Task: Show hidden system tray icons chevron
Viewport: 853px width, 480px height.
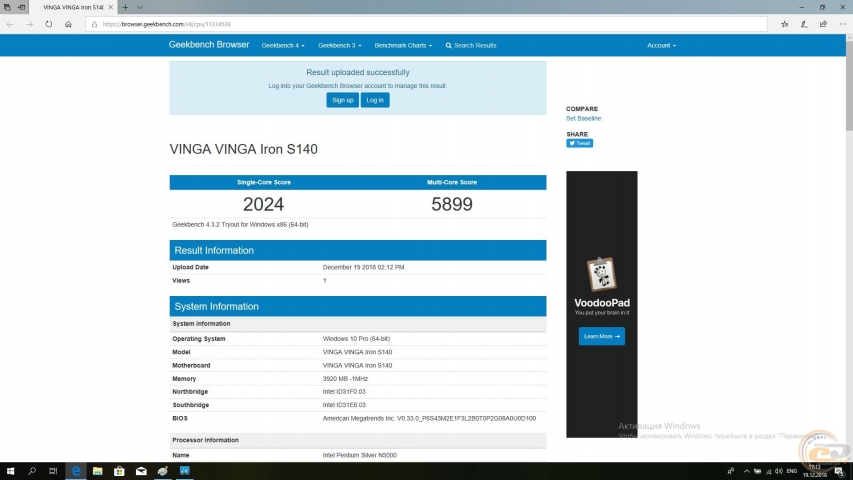Action: click(746, 471)
